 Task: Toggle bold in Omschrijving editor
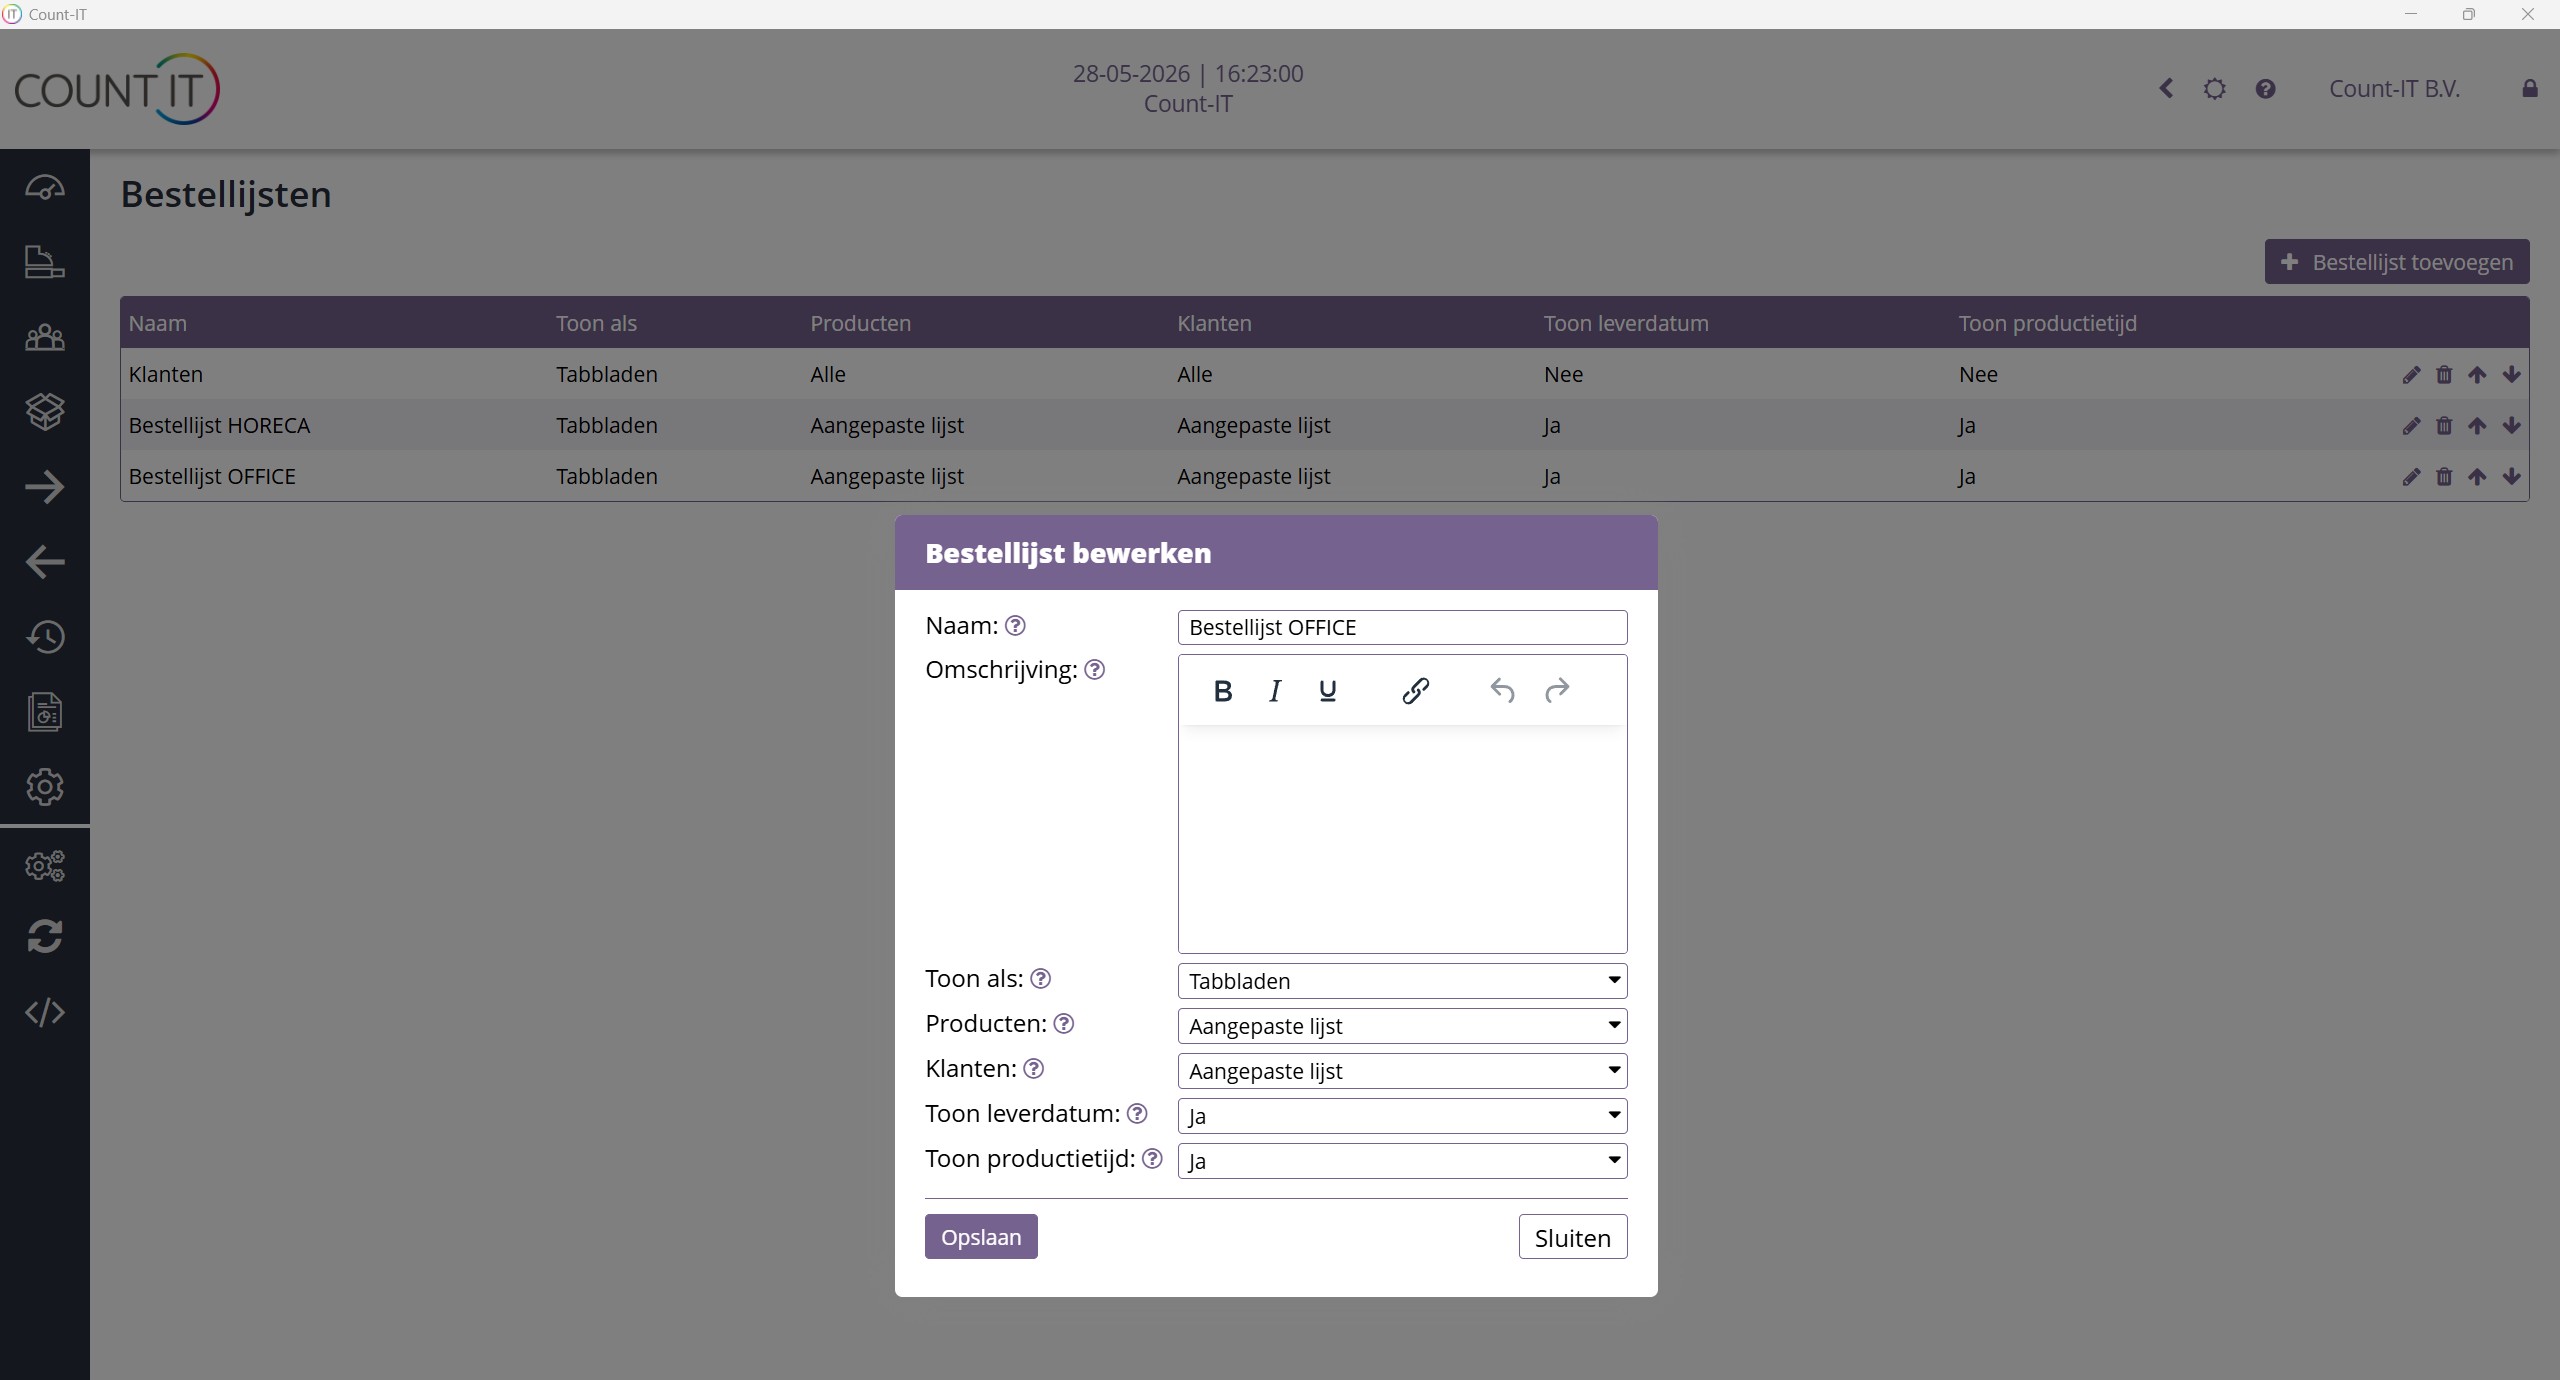1222,691
